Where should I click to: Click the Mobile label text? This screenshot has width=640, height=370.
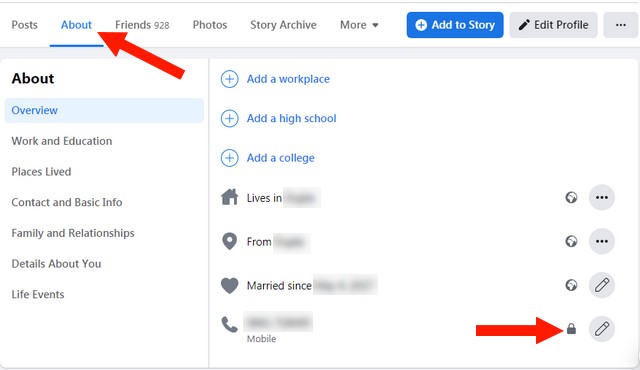coord(261,339)
